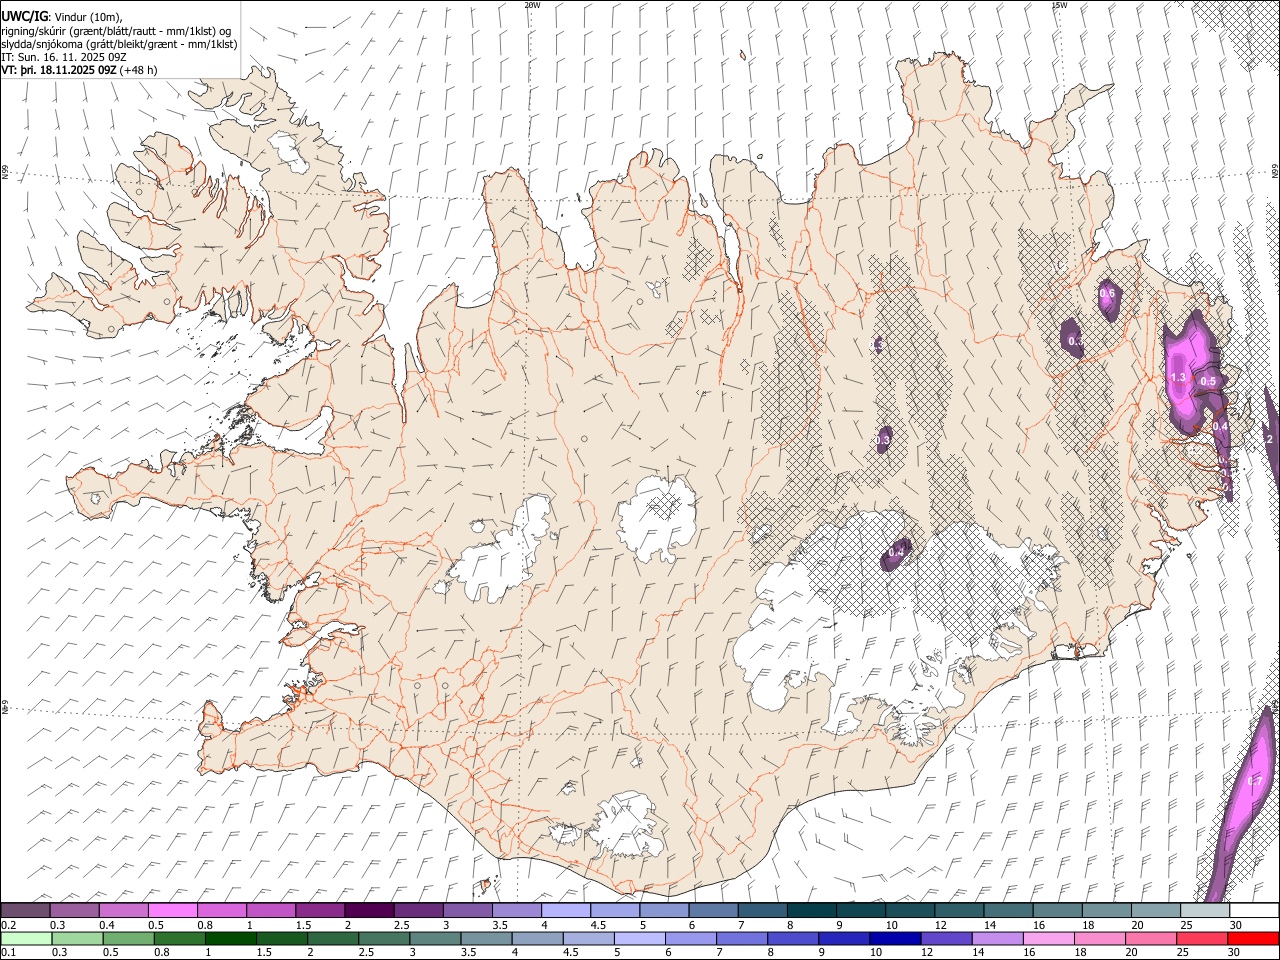
Task: Click the '0.6' snowfall value in the northeast
Action: point(1107,293)
